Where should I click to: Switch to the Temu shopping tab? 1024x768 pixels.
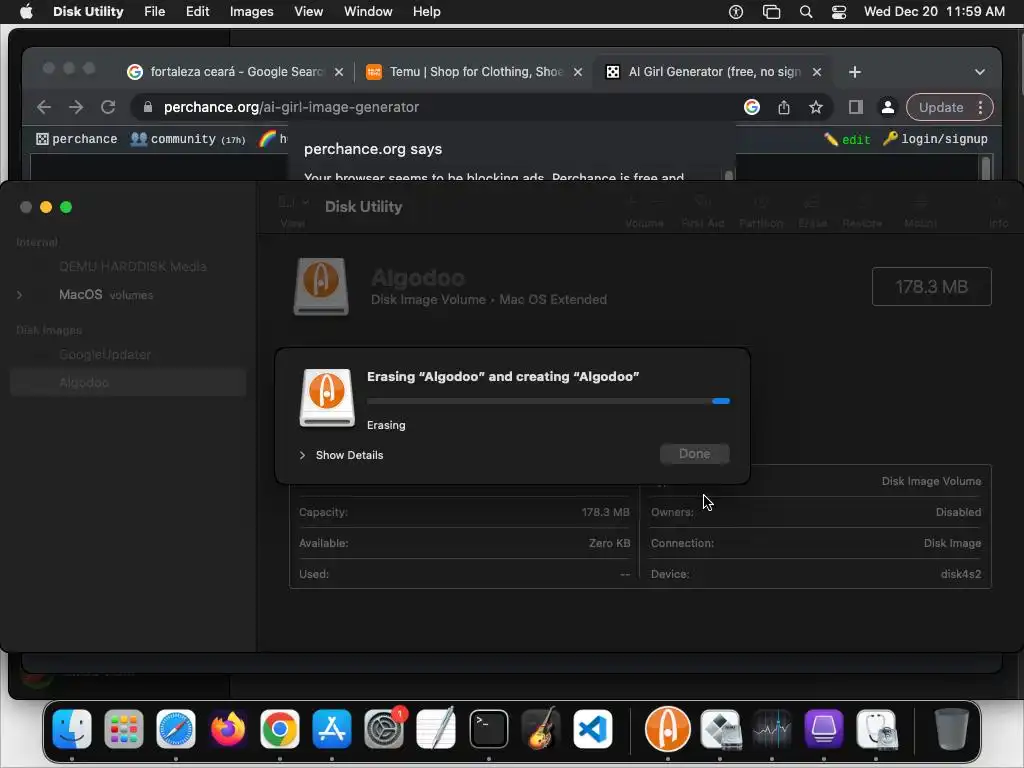point(475,72)
